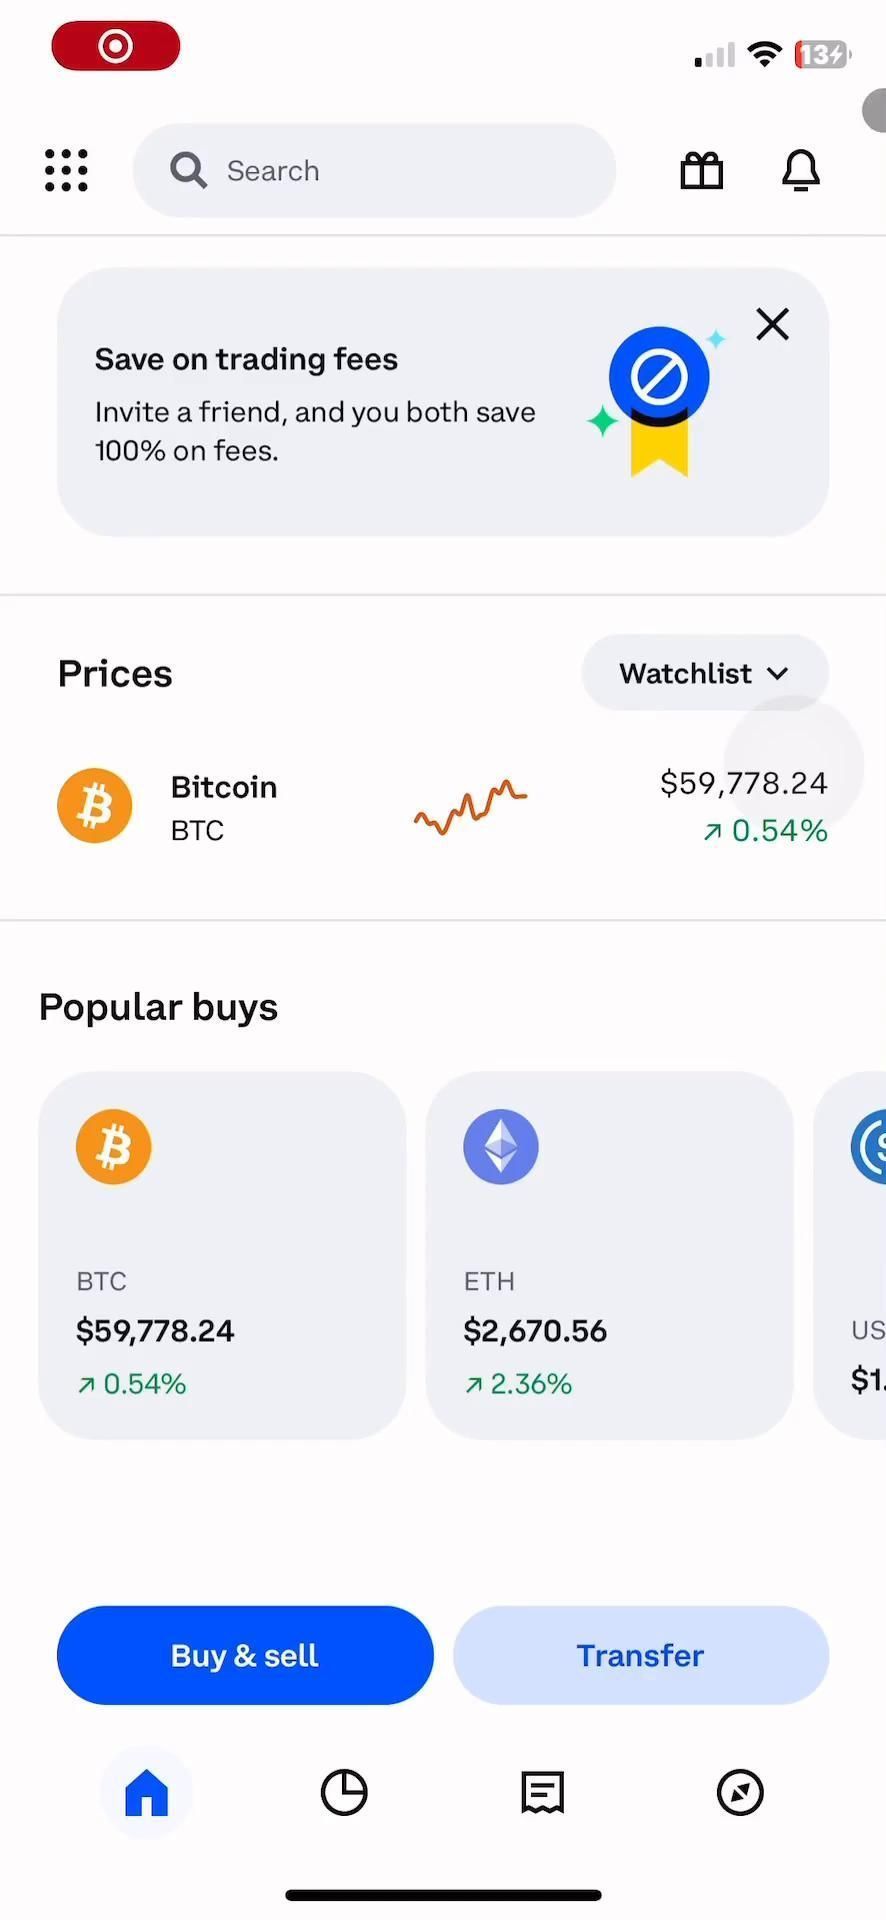
Task: Open the Explore compass tab
Action: 740,1792
